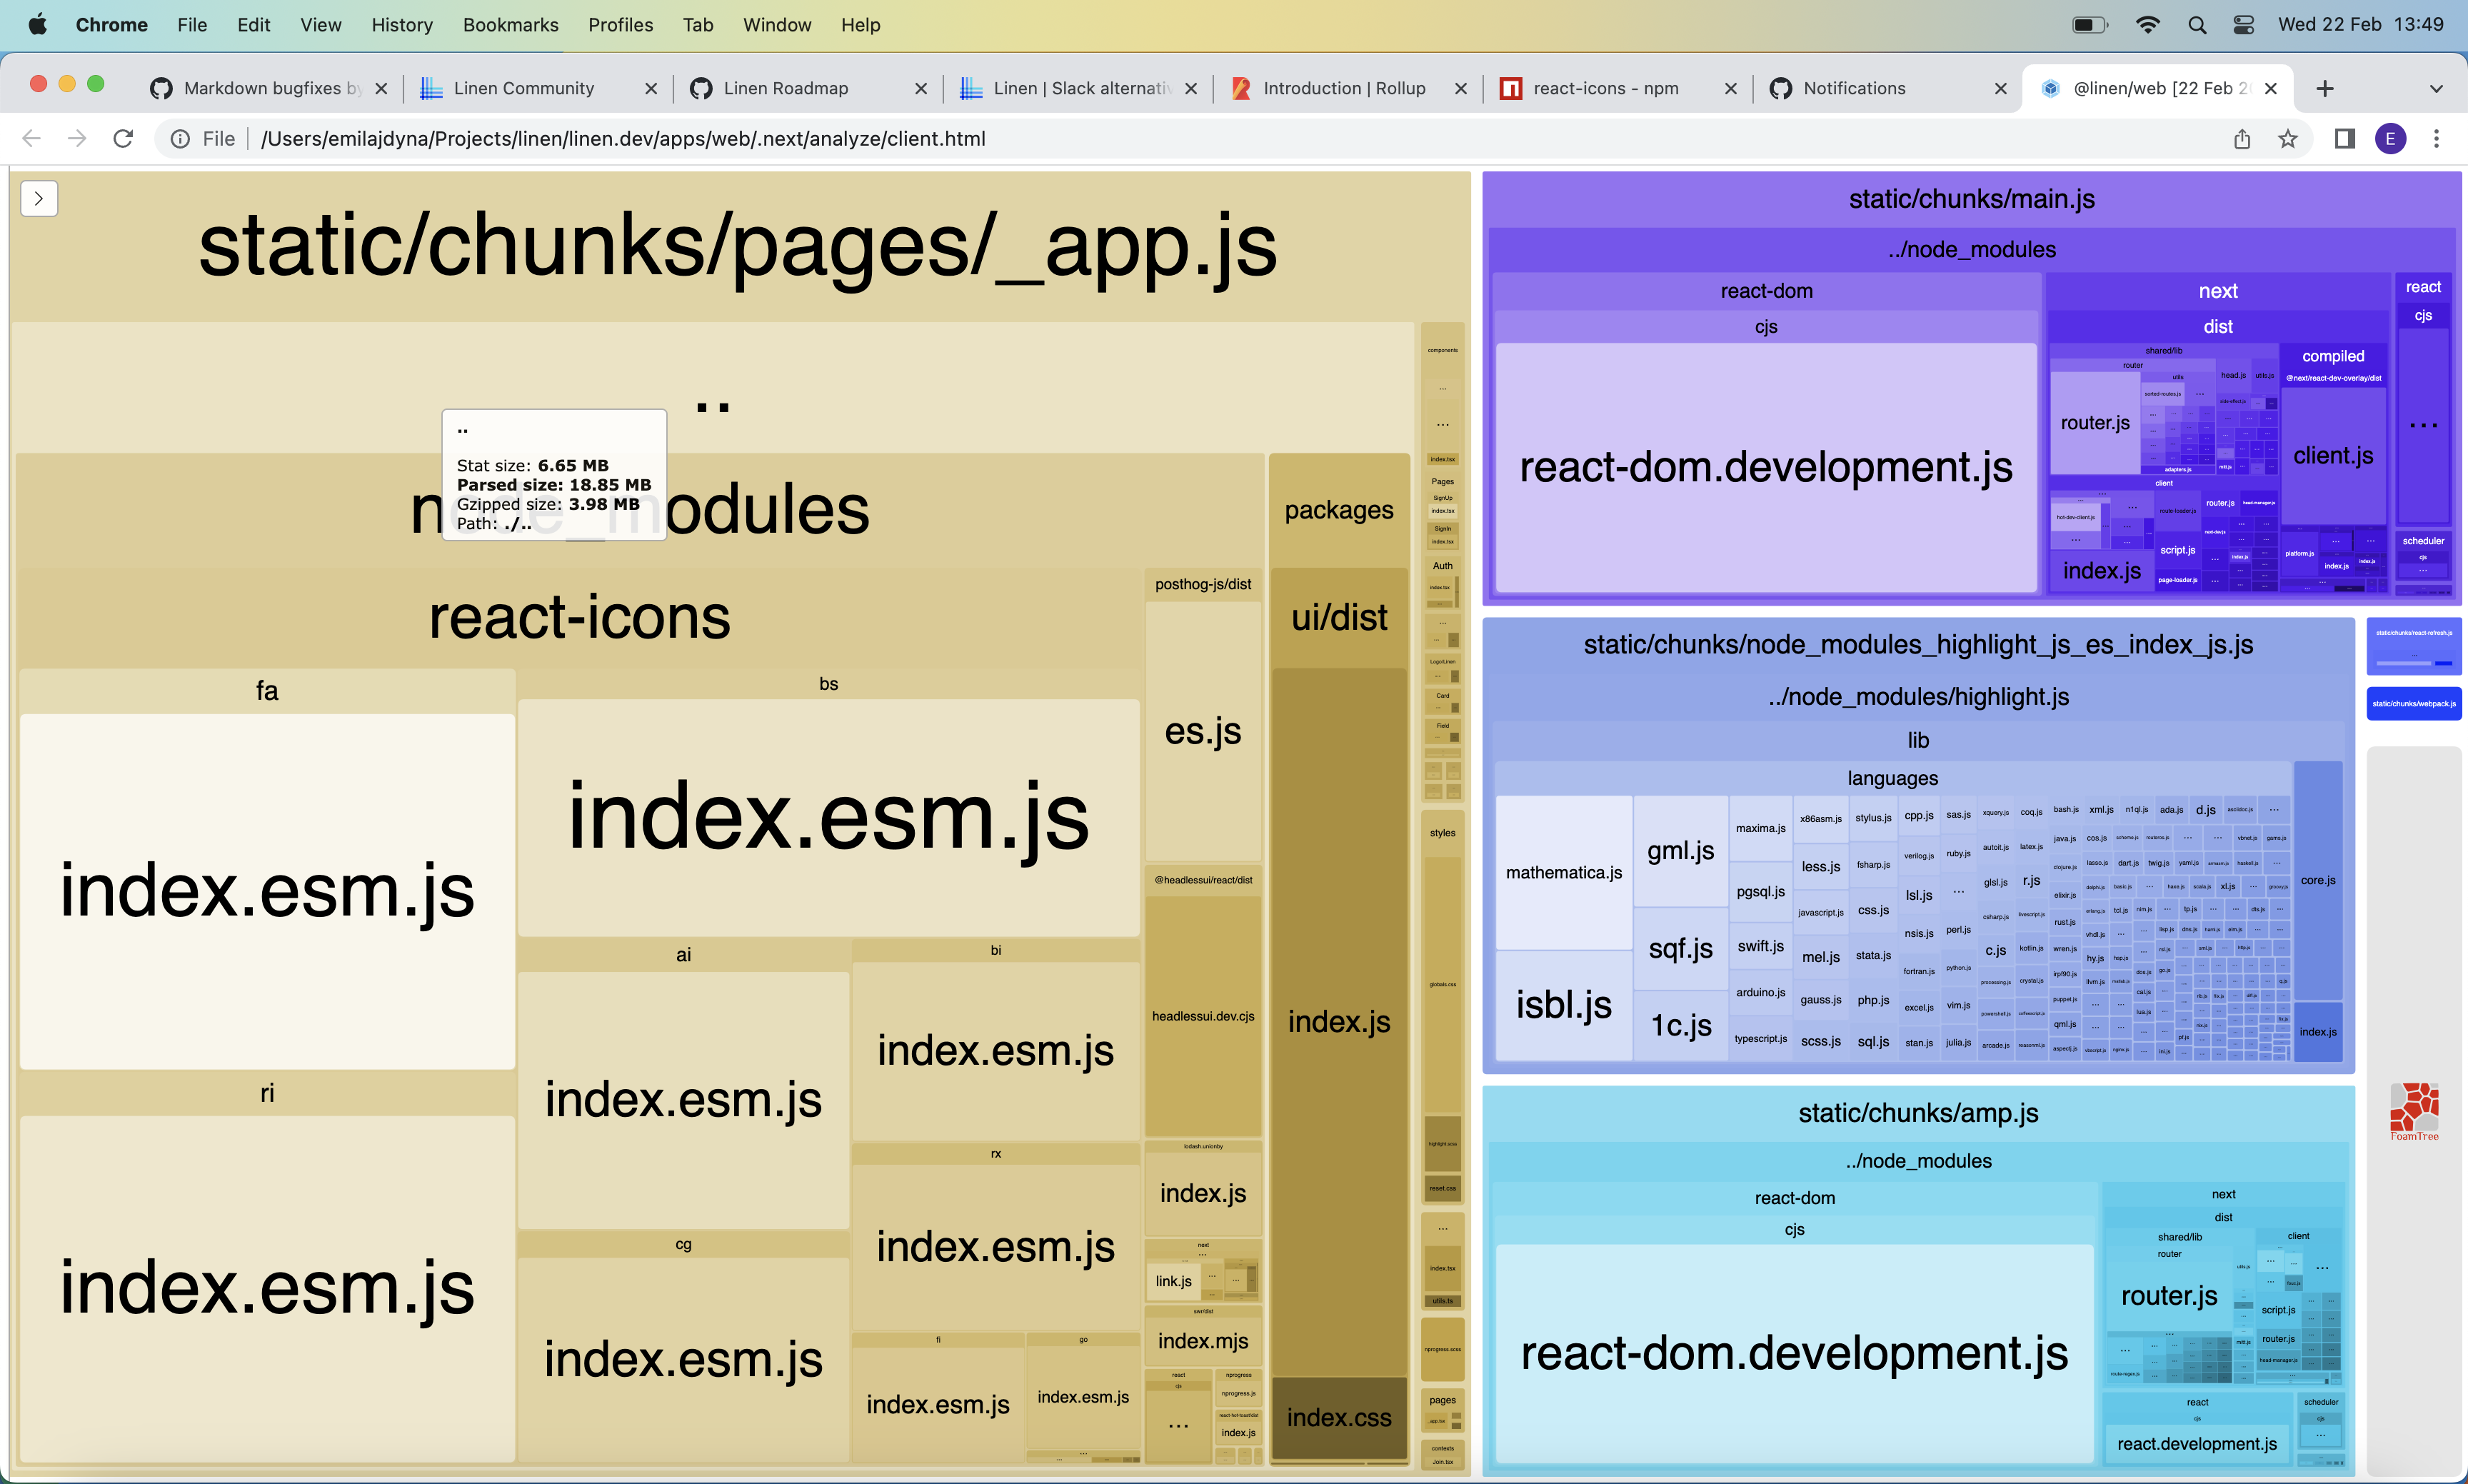The width and height of the screenshot is (2468, 1484).
Task: Click the share page icon
Action: point(2242,139)
